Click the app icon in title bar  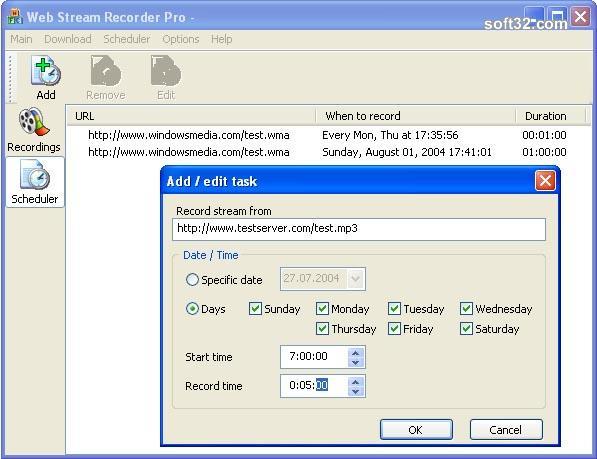pyautogui.click(x=15, y=17)
